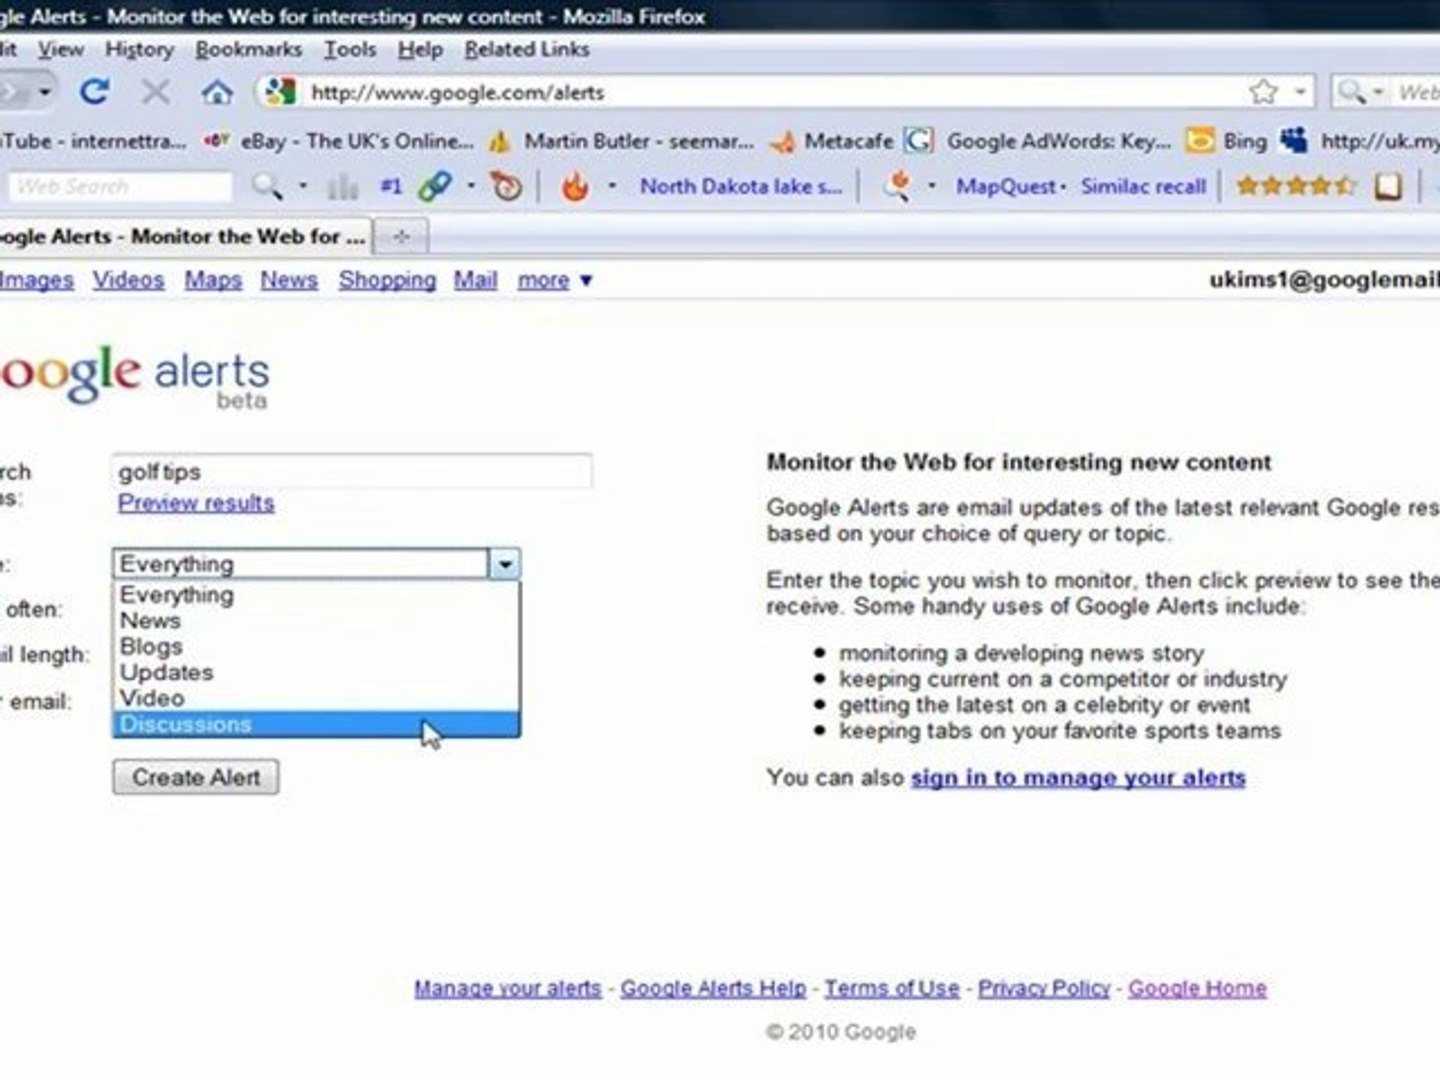This screenshot has height=1080, width=1440.
Task: Click the #1 toolbar item
Action: point(391,186)
